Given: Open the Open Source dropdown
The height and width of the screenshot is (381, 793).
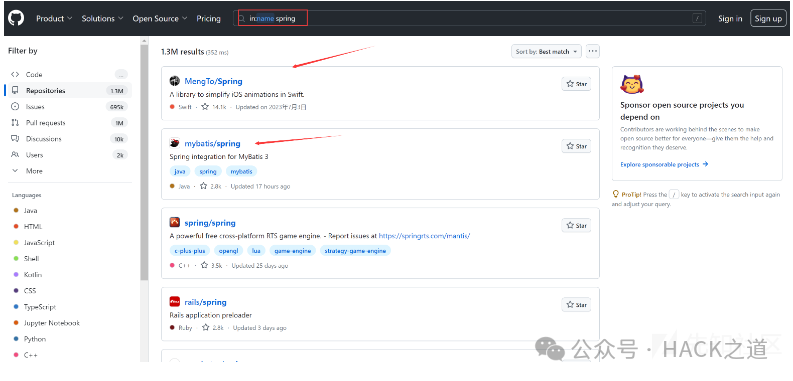Looking at the screenshot, I should 160,19.
